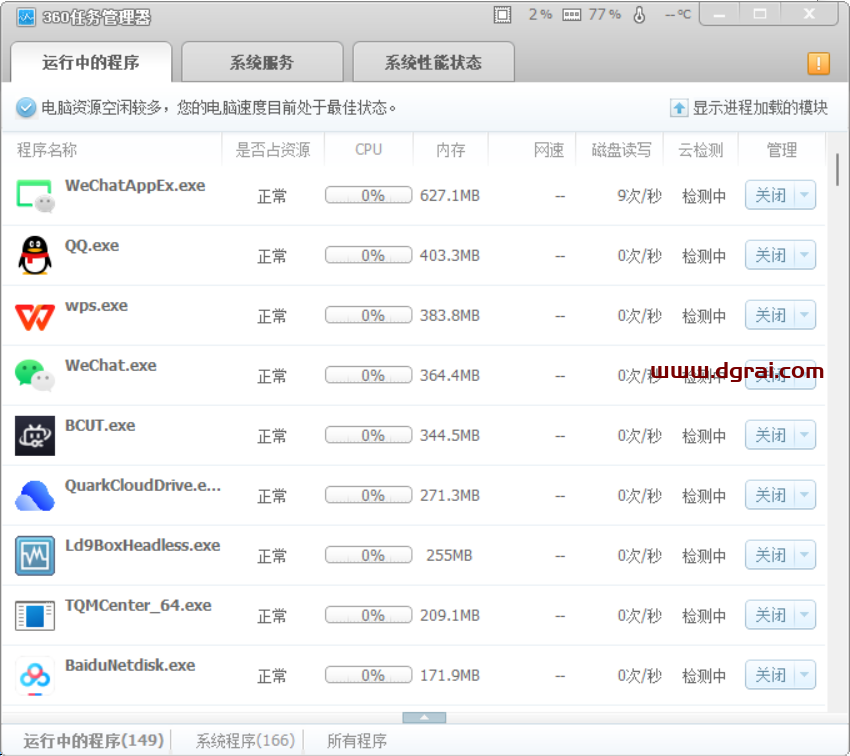
Task: Select the 运行中的程序(149) bottom tab
Action: 93,740
